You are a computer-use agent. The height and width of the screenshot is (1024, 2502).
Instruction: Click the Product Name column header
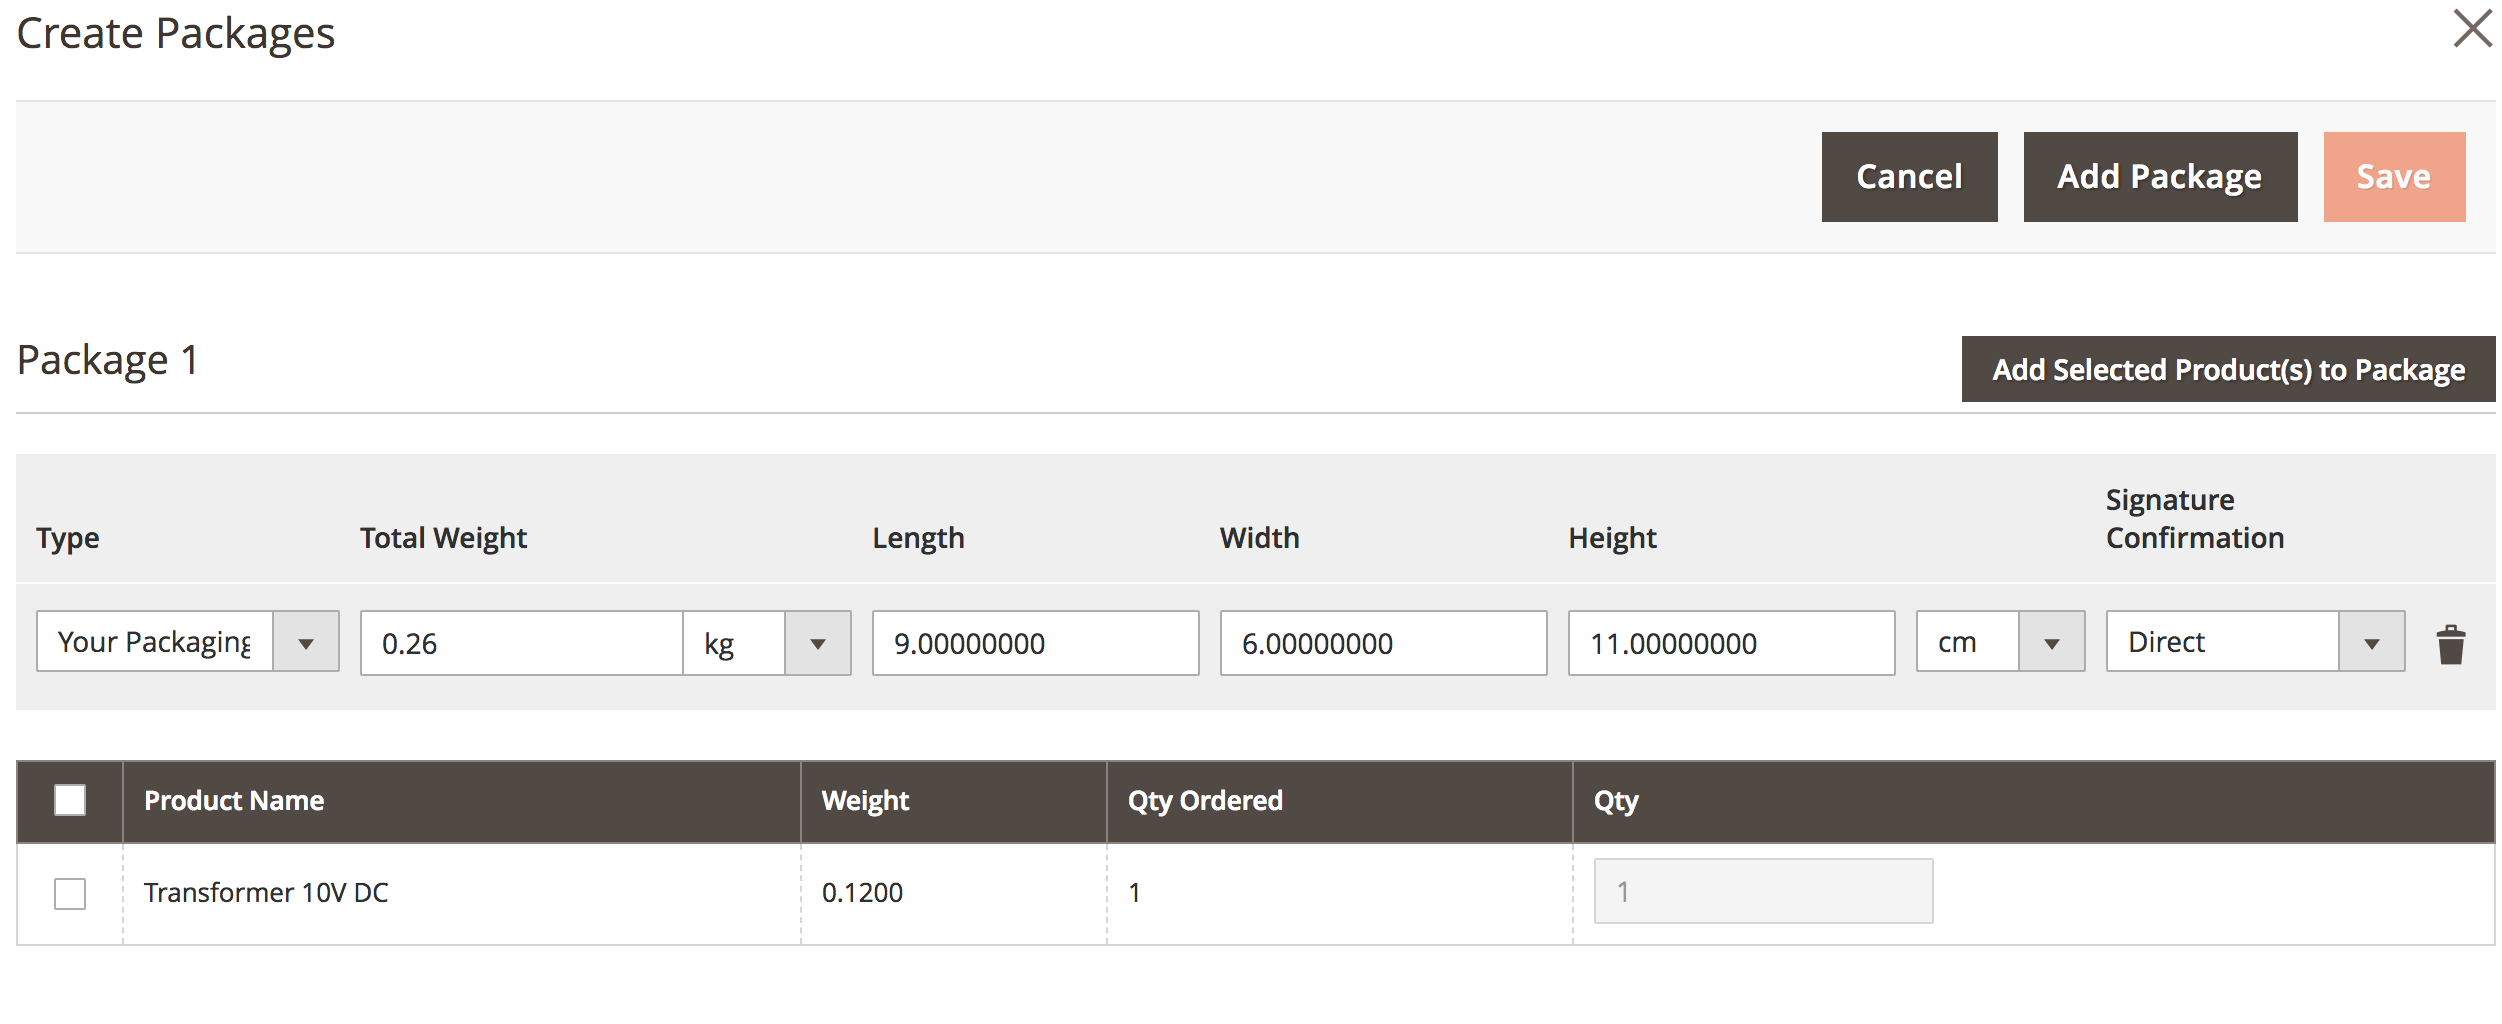[234, 801]
